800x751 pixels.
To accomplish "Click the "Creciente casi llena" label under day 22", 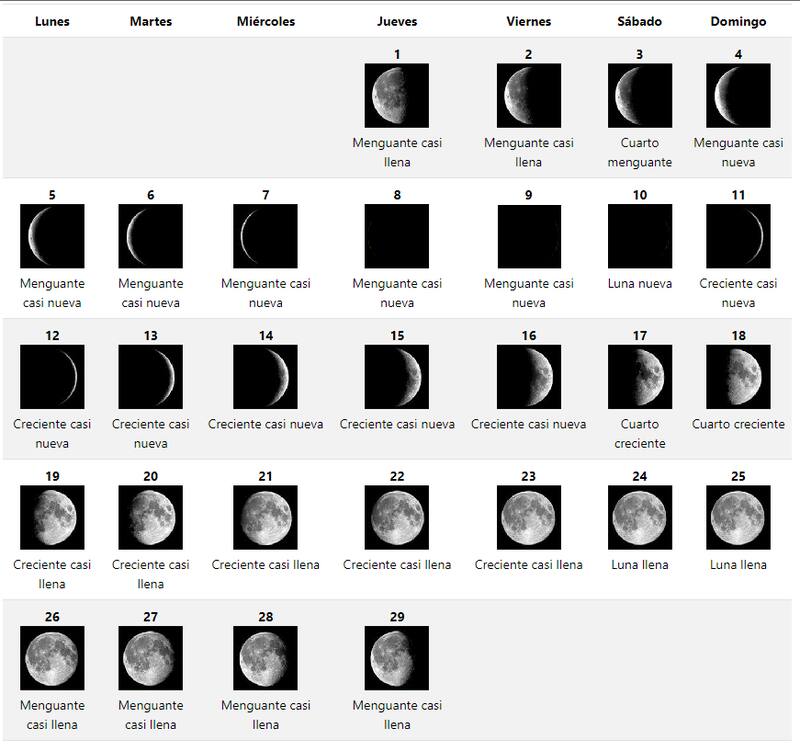I will 397,565.
